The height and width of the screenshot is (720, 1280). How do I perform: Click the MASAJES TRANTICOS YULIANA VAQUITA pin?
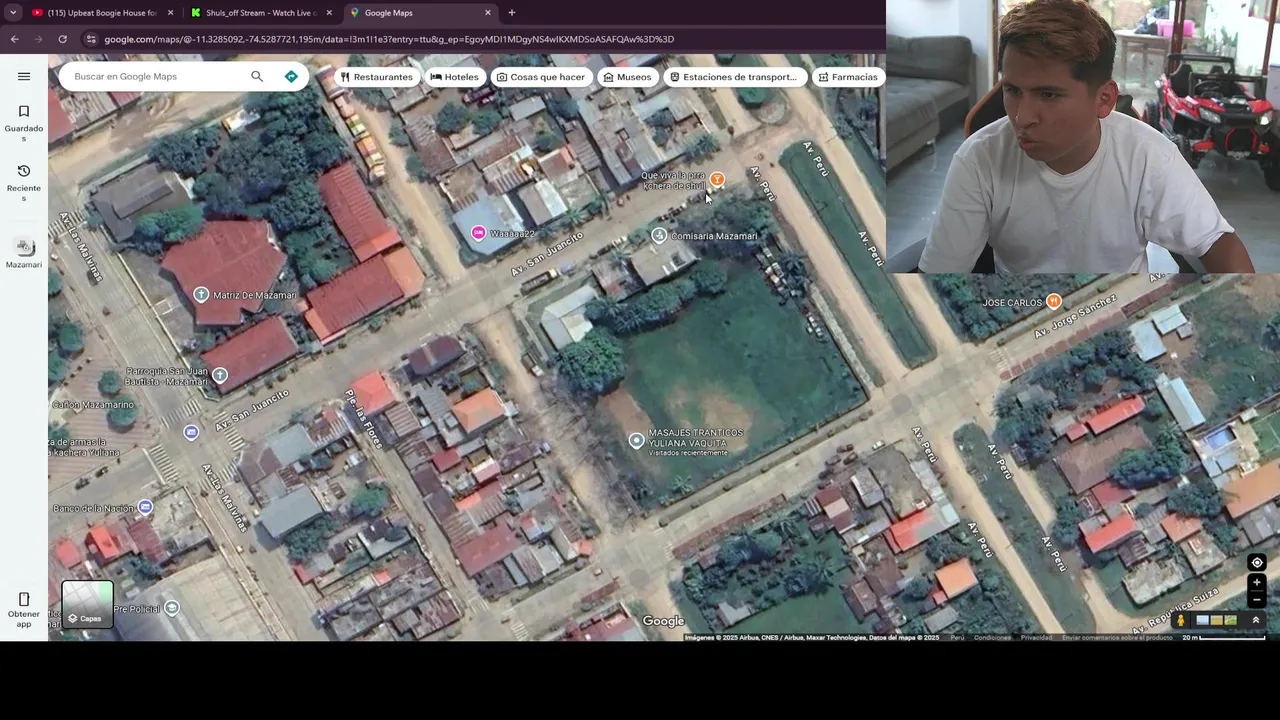636,441
